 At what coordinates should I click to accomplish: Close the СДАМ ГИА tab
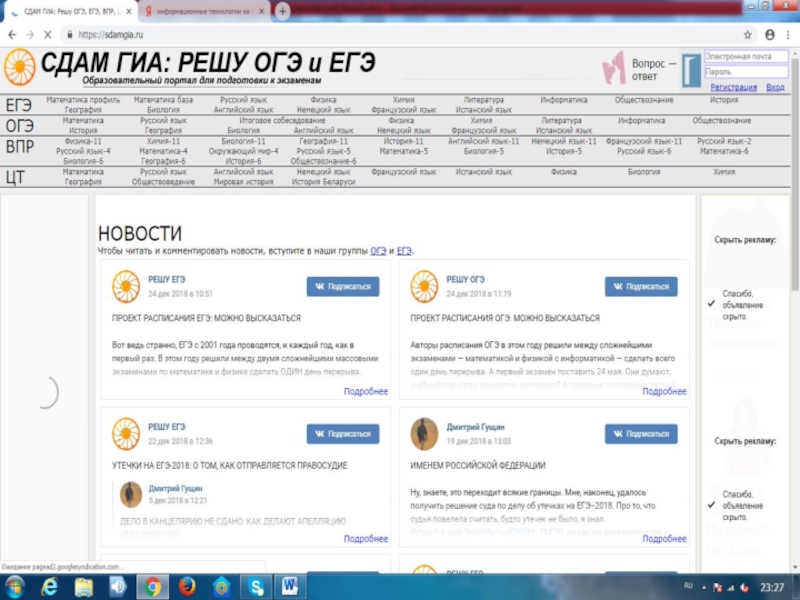coord(129,11)
